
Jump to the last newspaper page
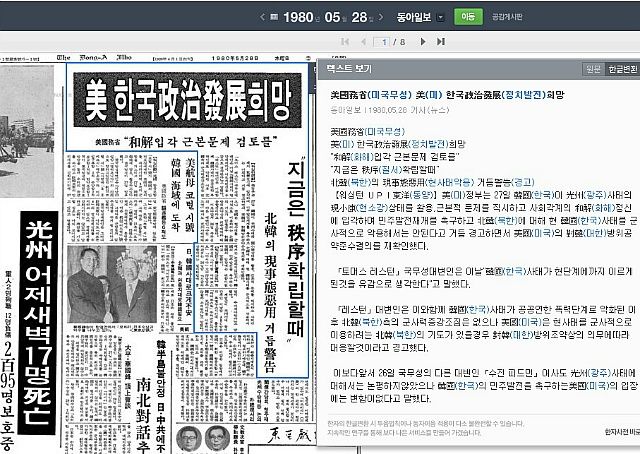[x=441, y=42]
